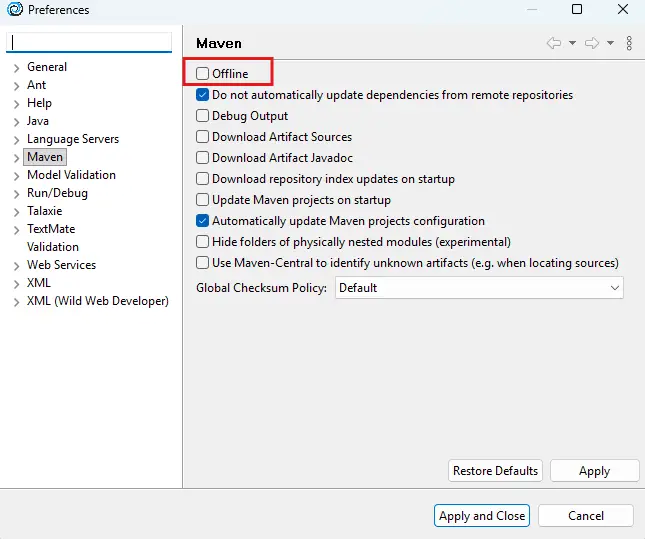Click the Eclipse icon in title bar
The image size is (645, 539).
point(14,10)
